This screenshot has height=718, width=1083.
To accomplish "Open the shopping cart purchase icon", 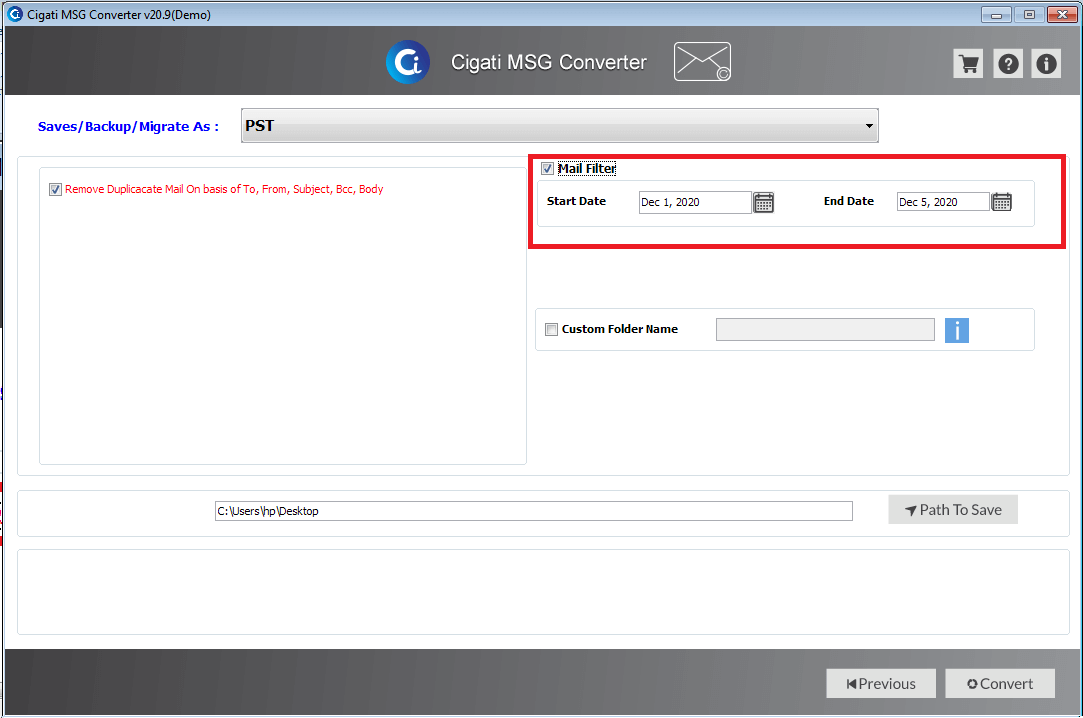I will [x=968, y=64].
